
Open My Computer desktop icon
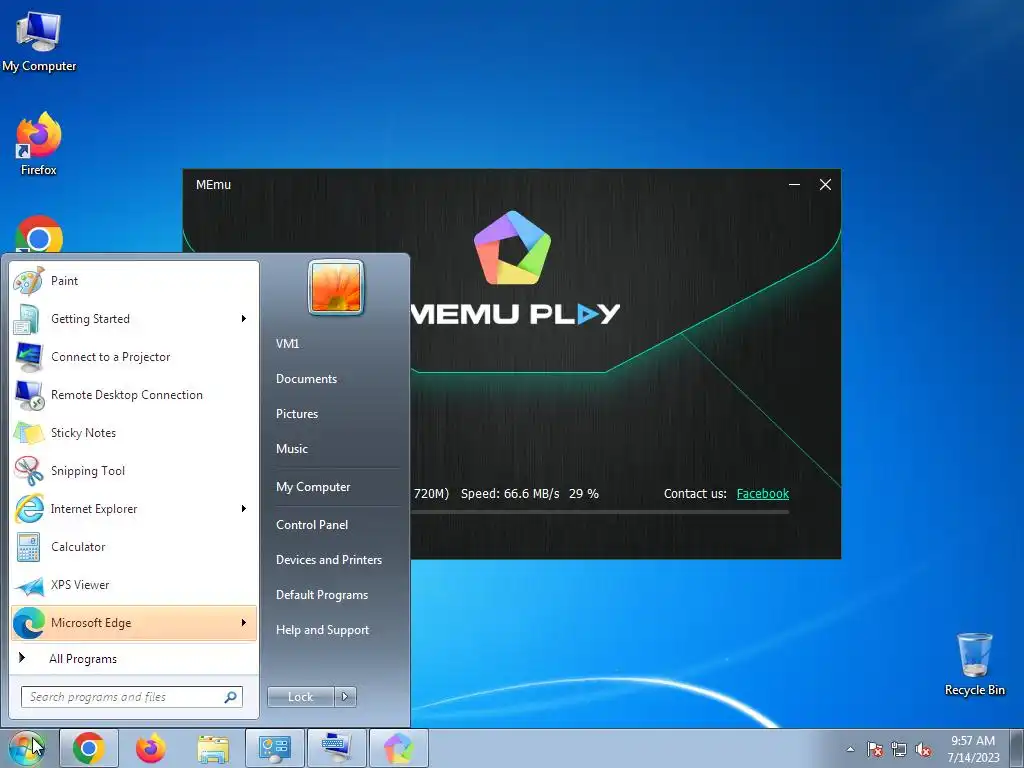39,41
